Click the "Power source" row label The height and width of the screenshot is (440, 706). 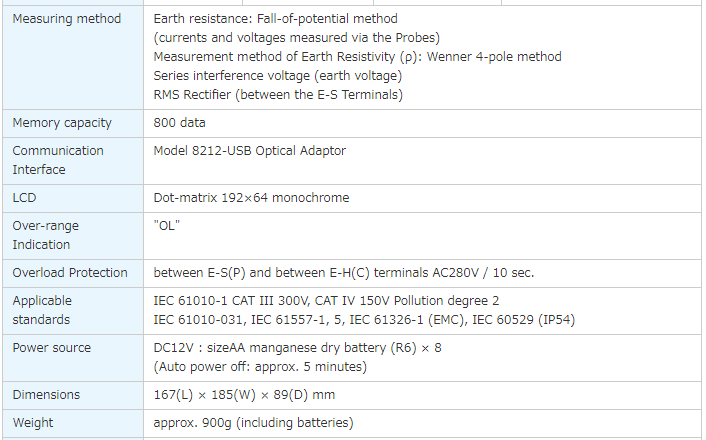(51, 348)
